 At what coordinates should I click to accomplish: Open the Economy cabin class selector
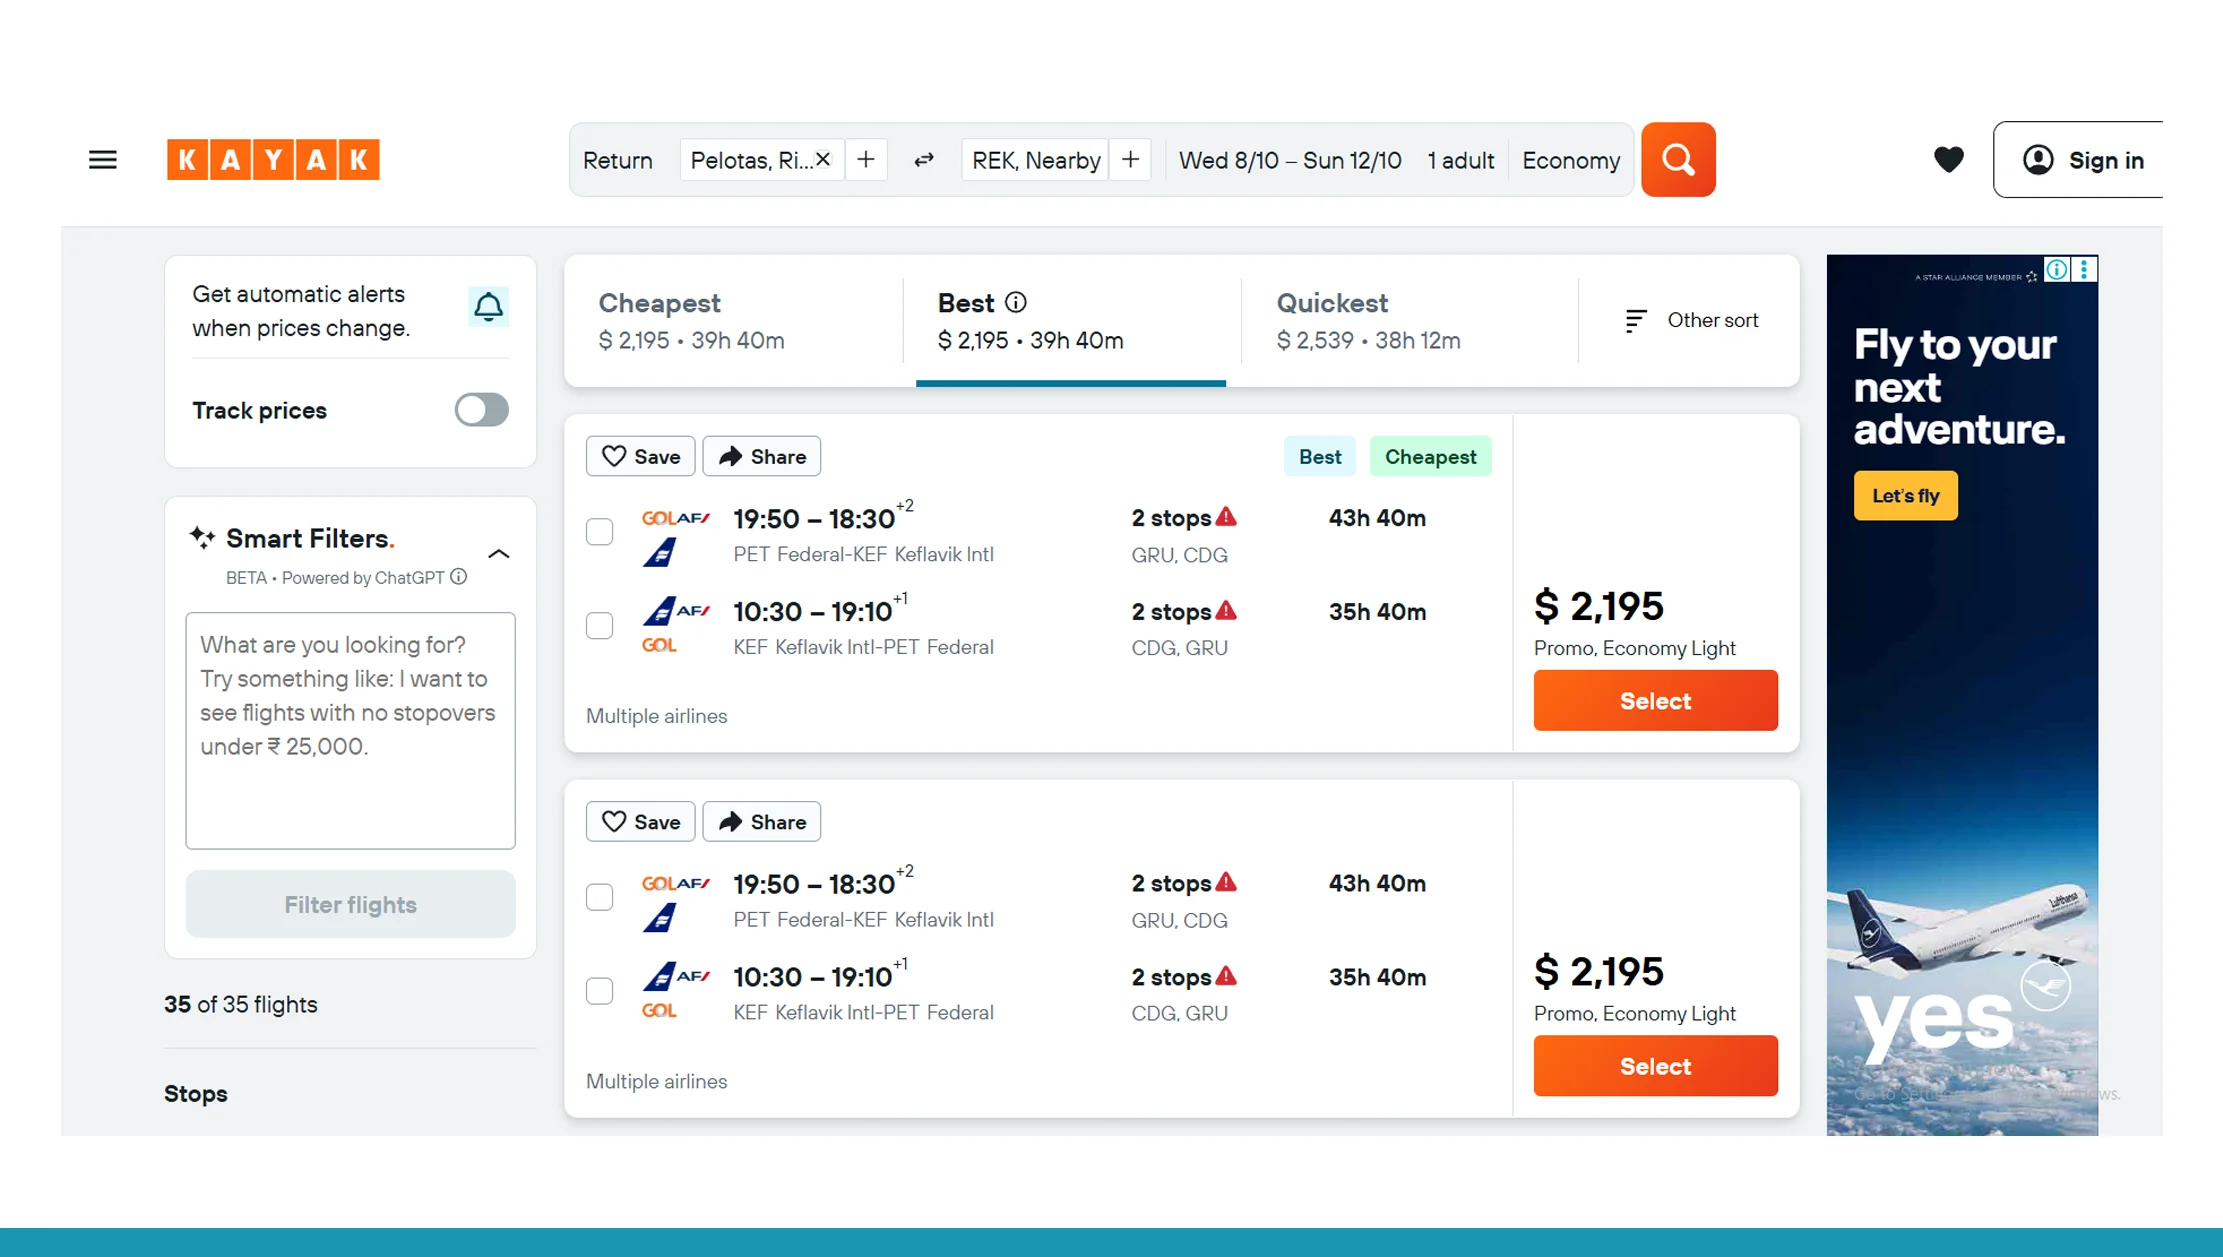point(1570,160)
